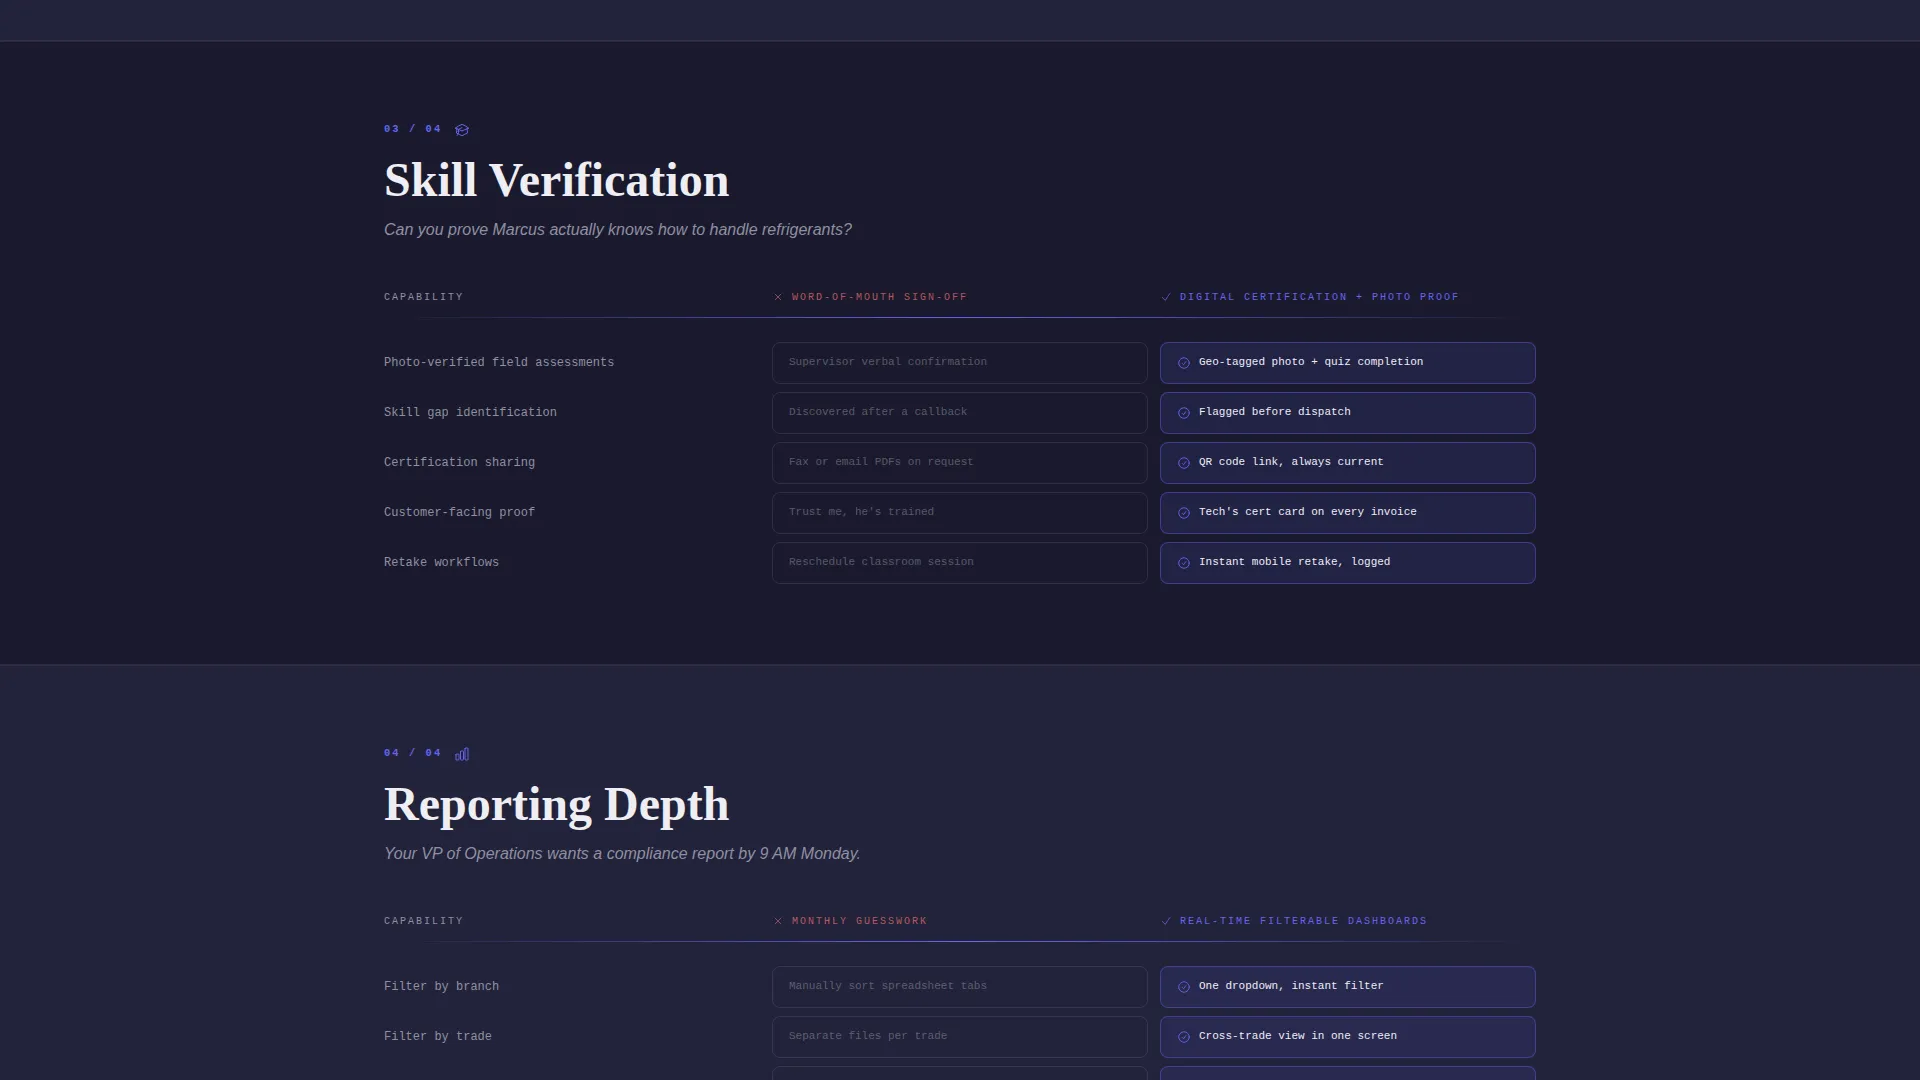The image size is (1920, 1080).
Task: Click the subtitle about Marcus handling refrigerants
Action: tap(618, 230)
